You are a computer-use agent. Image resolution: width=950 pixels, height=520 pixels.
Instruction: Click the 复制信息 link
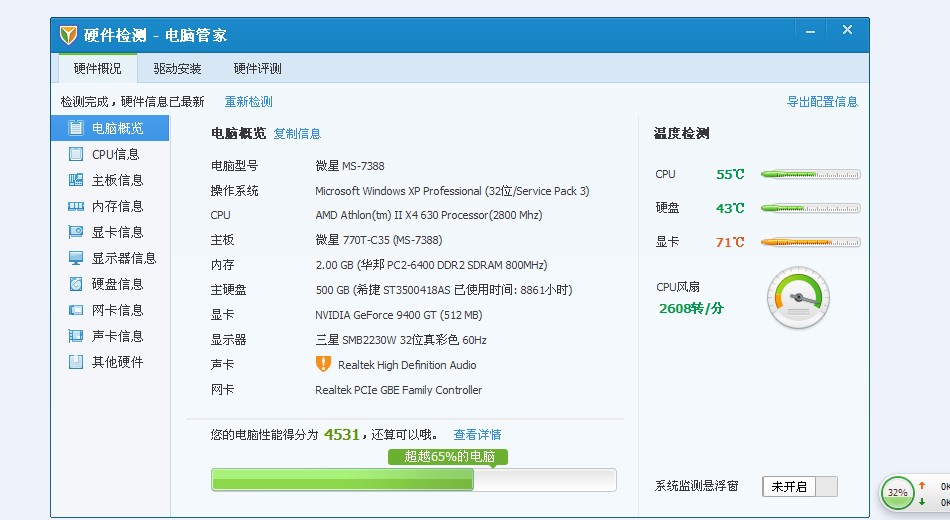pos(297,133)
